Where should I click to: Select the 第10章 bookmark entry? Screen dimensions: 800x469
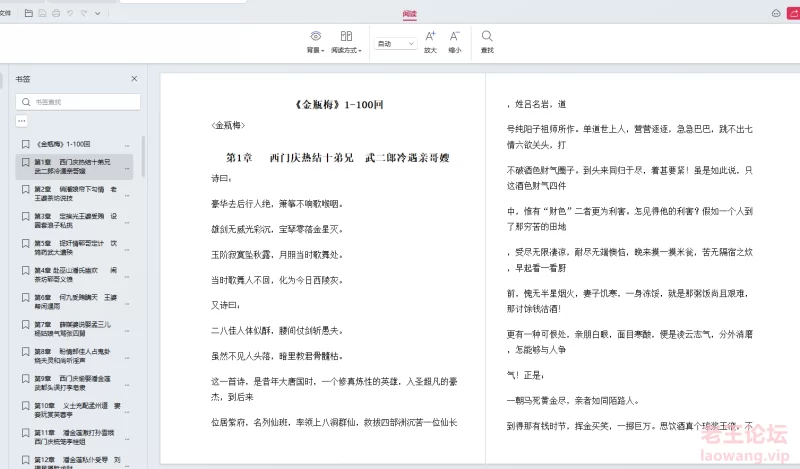(x=74, y=410)
